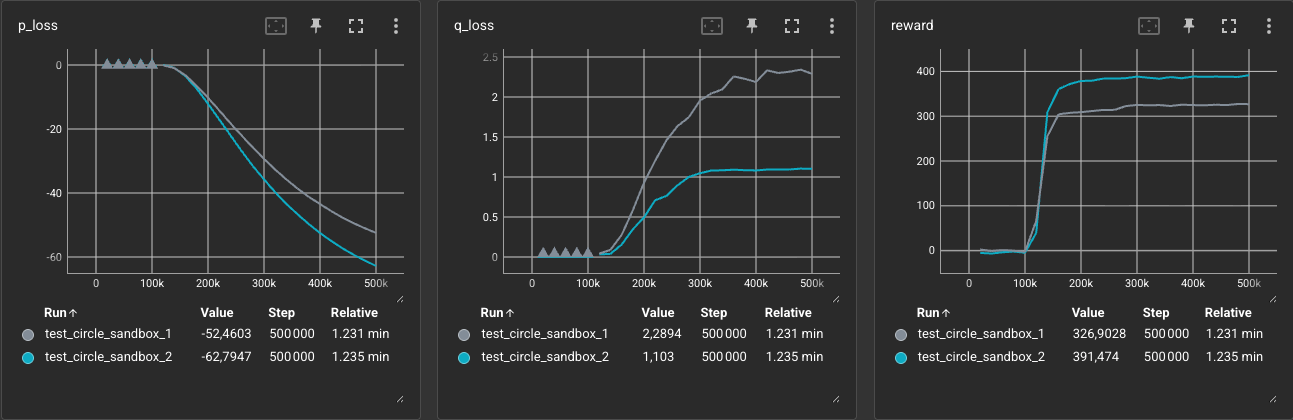Click value 2,2894 in q_loss table
Screen dimensions: 1293x420
click(661, 334)
